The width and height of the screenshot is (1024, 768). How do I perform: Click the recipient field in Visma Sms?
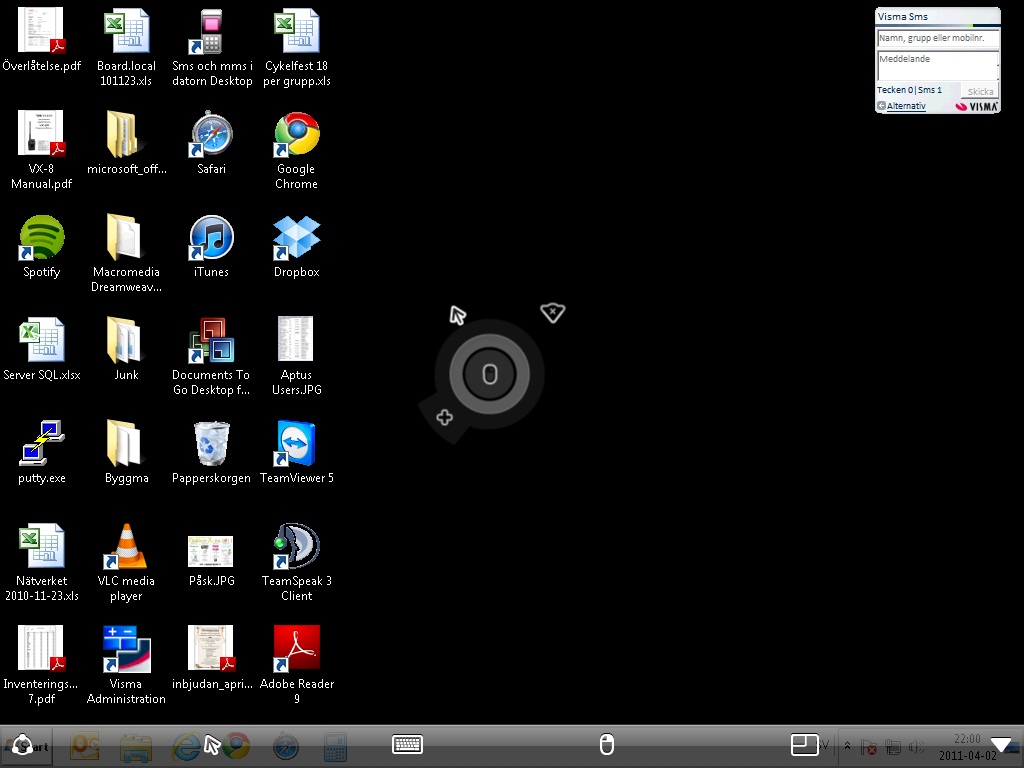(x=937, y=38)
